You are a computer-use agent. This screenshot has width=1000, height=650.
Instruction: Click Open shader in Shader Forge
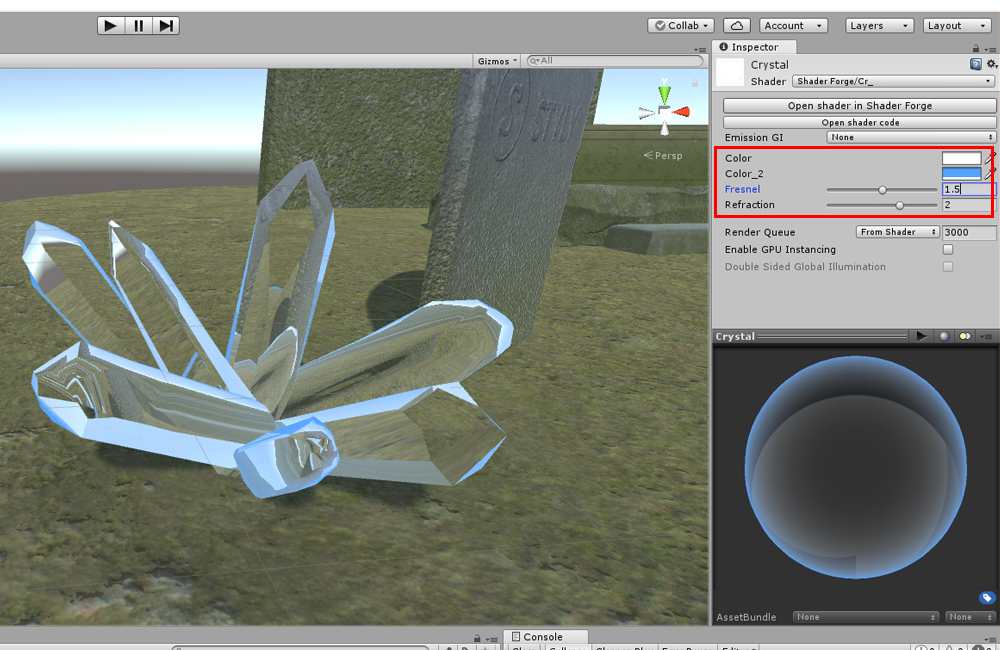[x=859, y=106]
